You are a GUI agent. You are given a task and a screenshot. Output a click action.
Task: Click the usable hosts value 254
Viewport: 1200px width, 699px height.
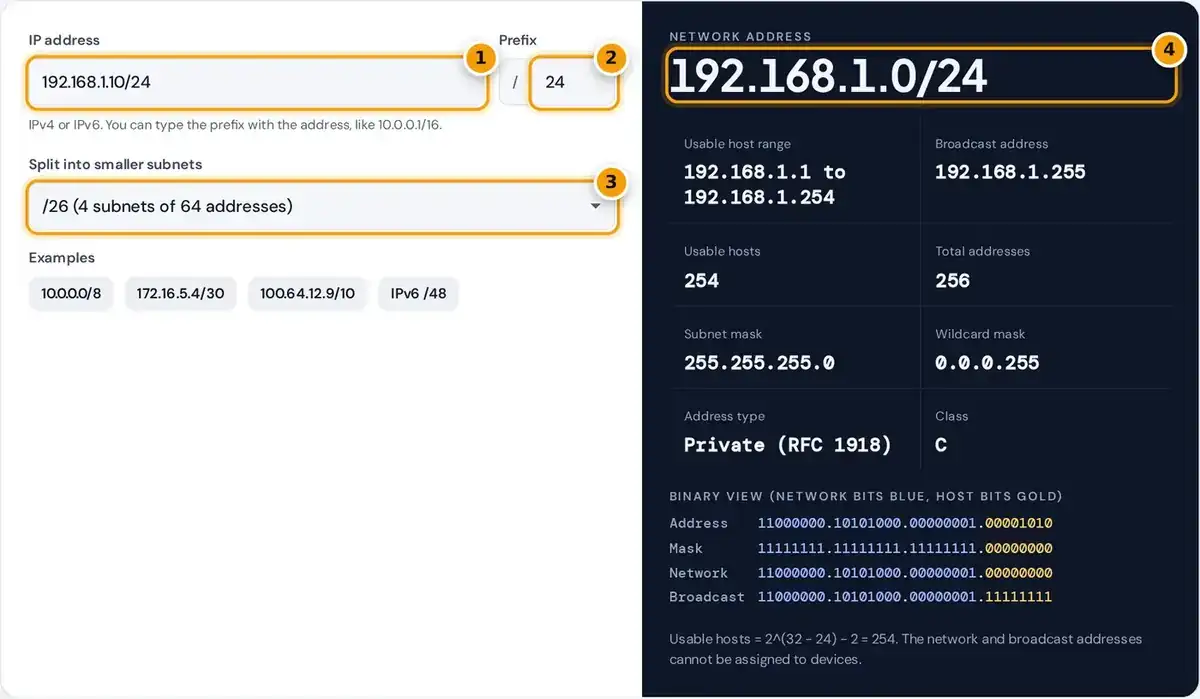tap(701, 281)
